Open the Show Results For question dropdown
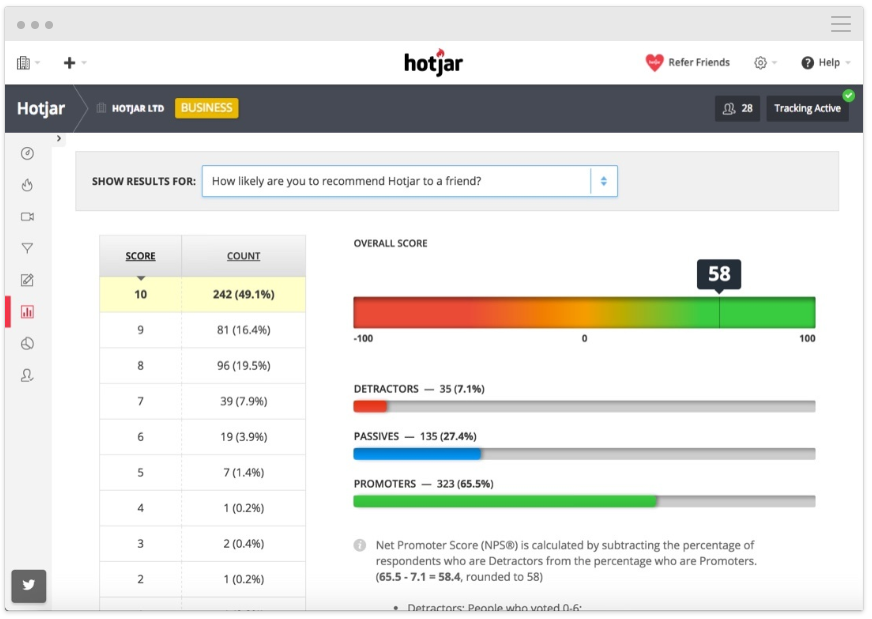Screen dimensions: 872x619 coord(409,181)
